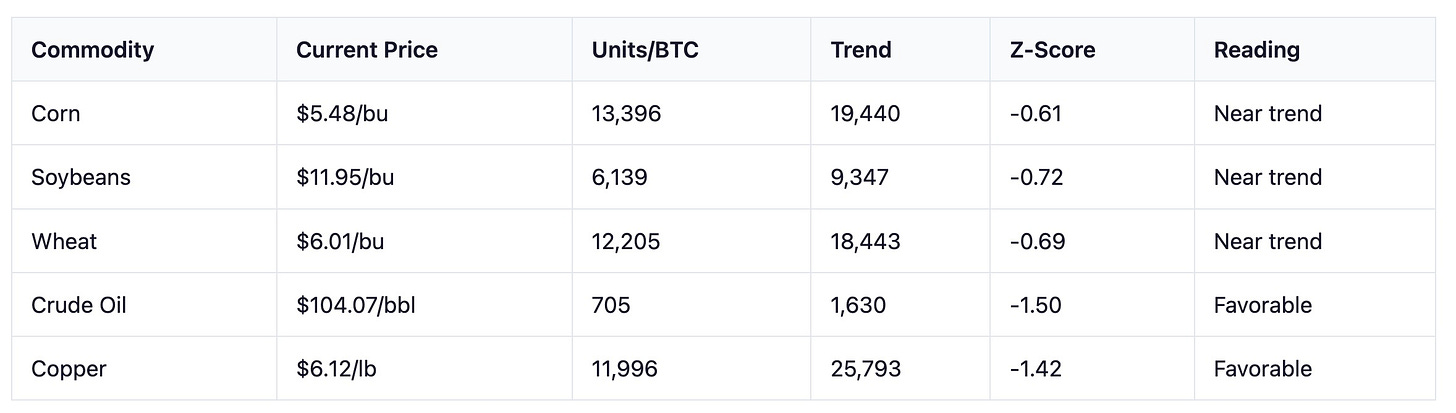This screenshot has height=413, width=1456.
Task: Click the Commodity column header
Action: click(93, 50)
